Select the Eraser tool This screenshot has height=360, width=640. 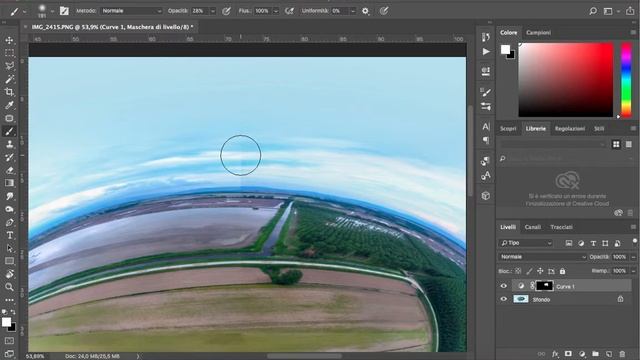click(9, 170)
